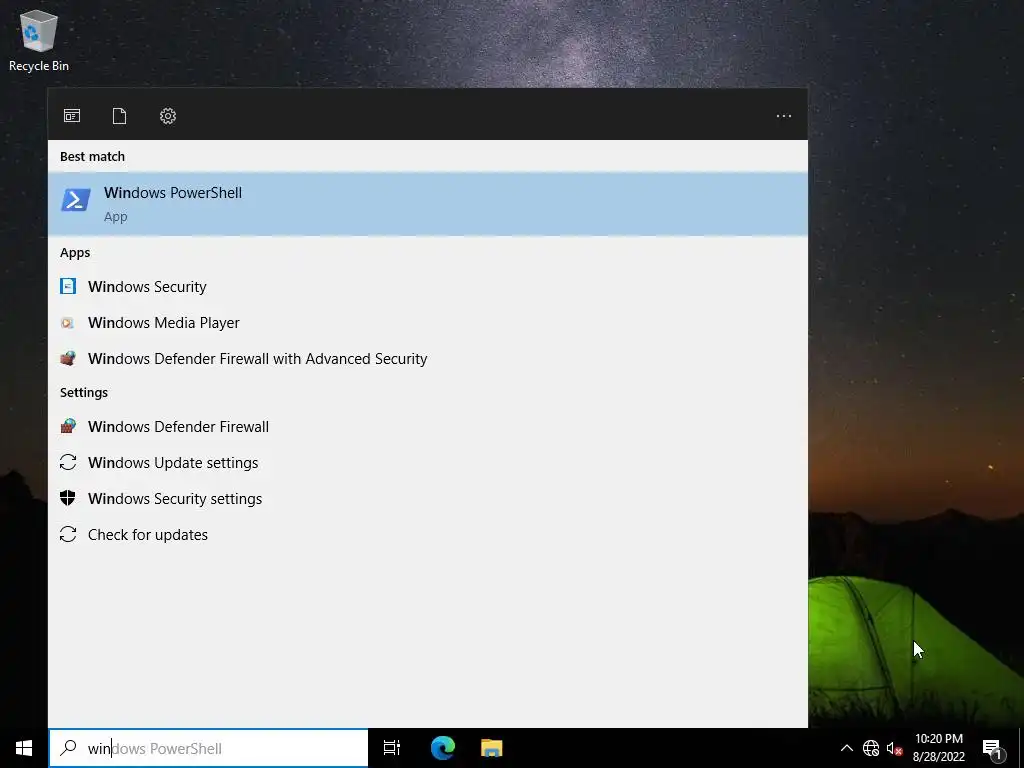
Task: Open File Explorer from taskbar
Action: (492, 748)
